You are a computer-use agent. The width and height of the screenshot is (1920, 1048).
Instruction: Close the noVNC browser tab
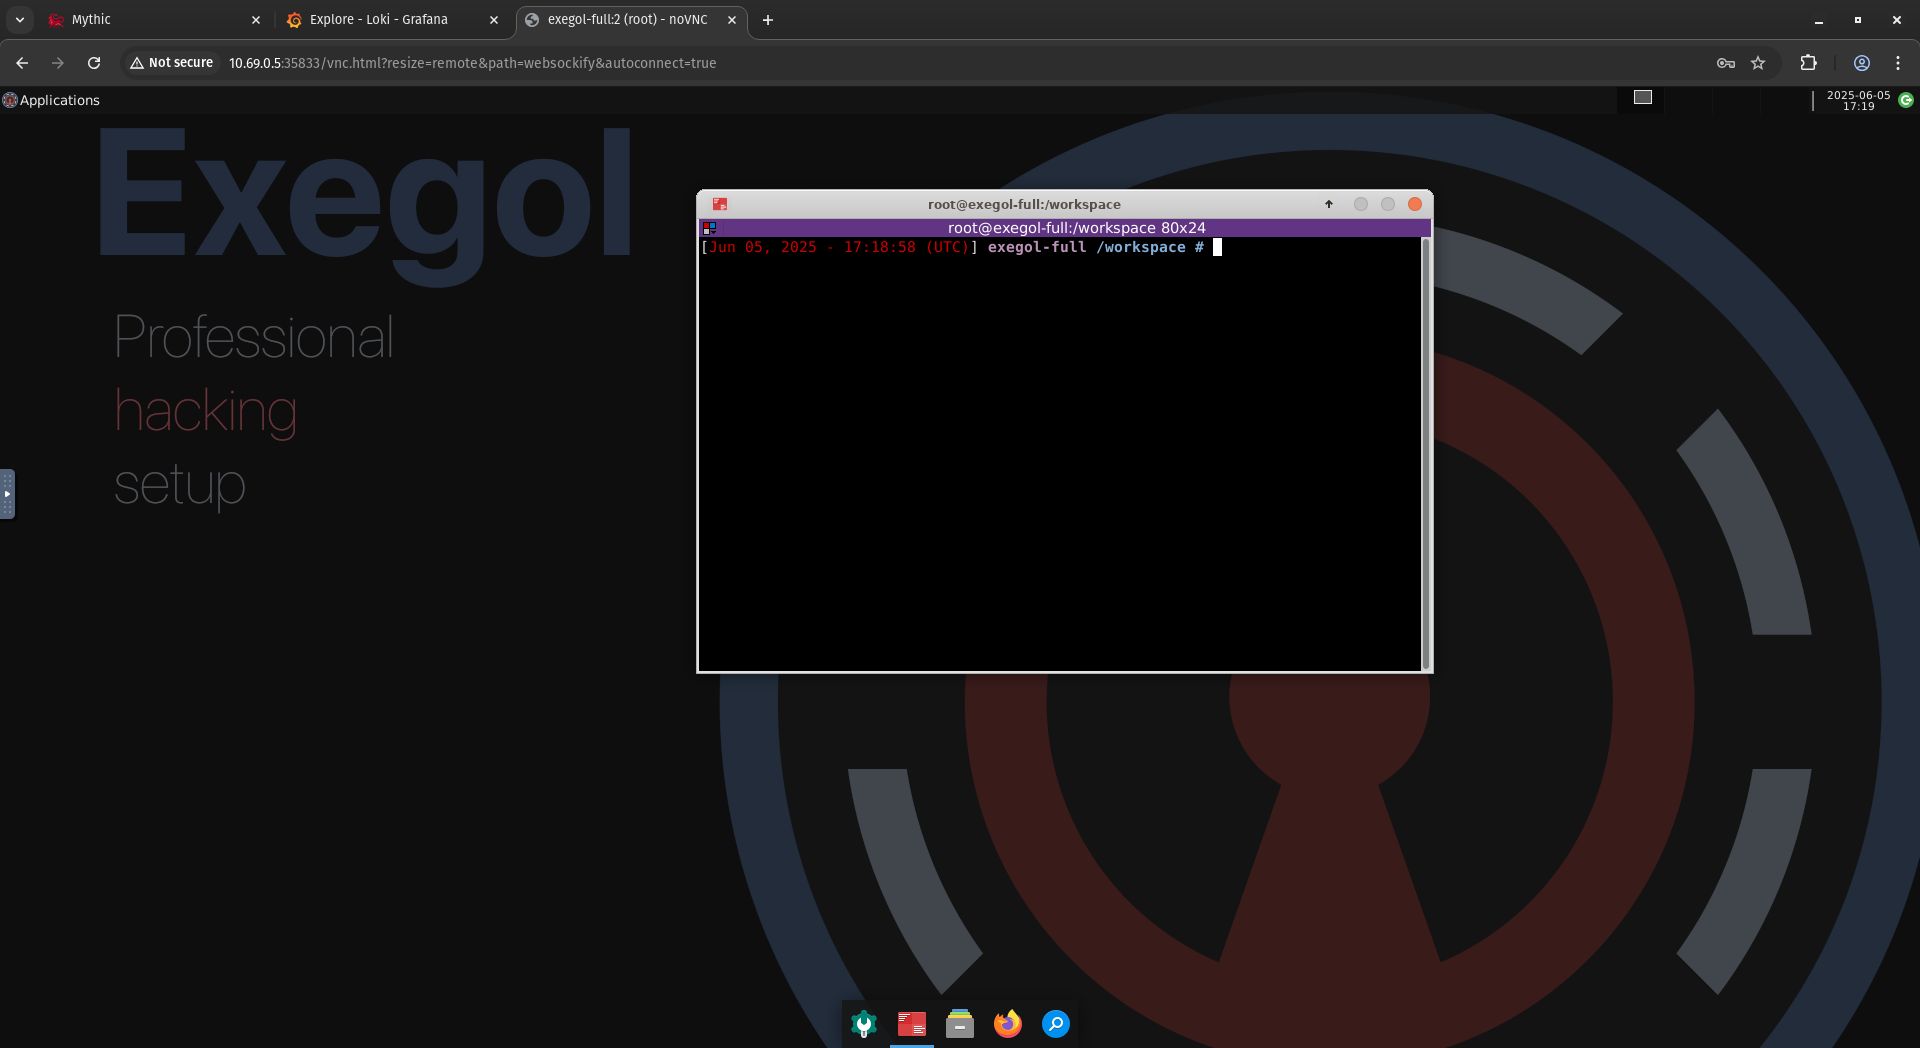tap(732, 20)
